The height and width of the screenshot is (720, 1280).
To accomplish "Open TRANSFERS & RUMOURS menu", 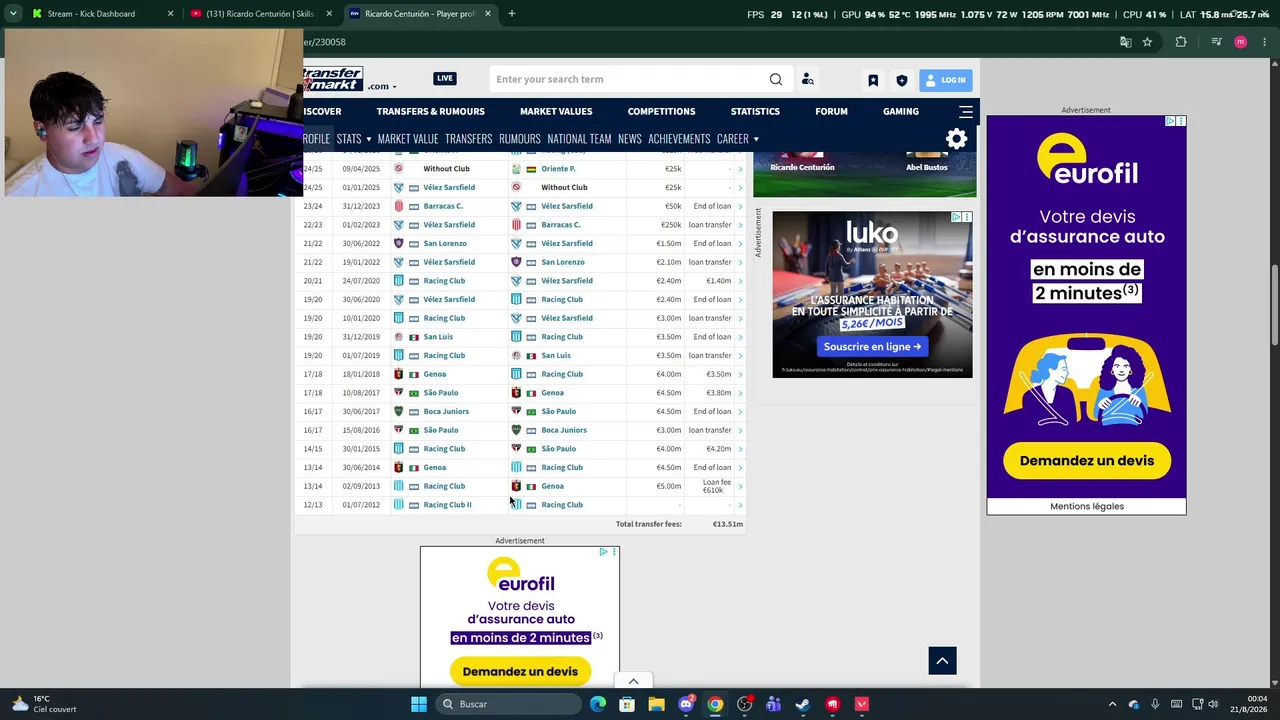I will point(430,111).
